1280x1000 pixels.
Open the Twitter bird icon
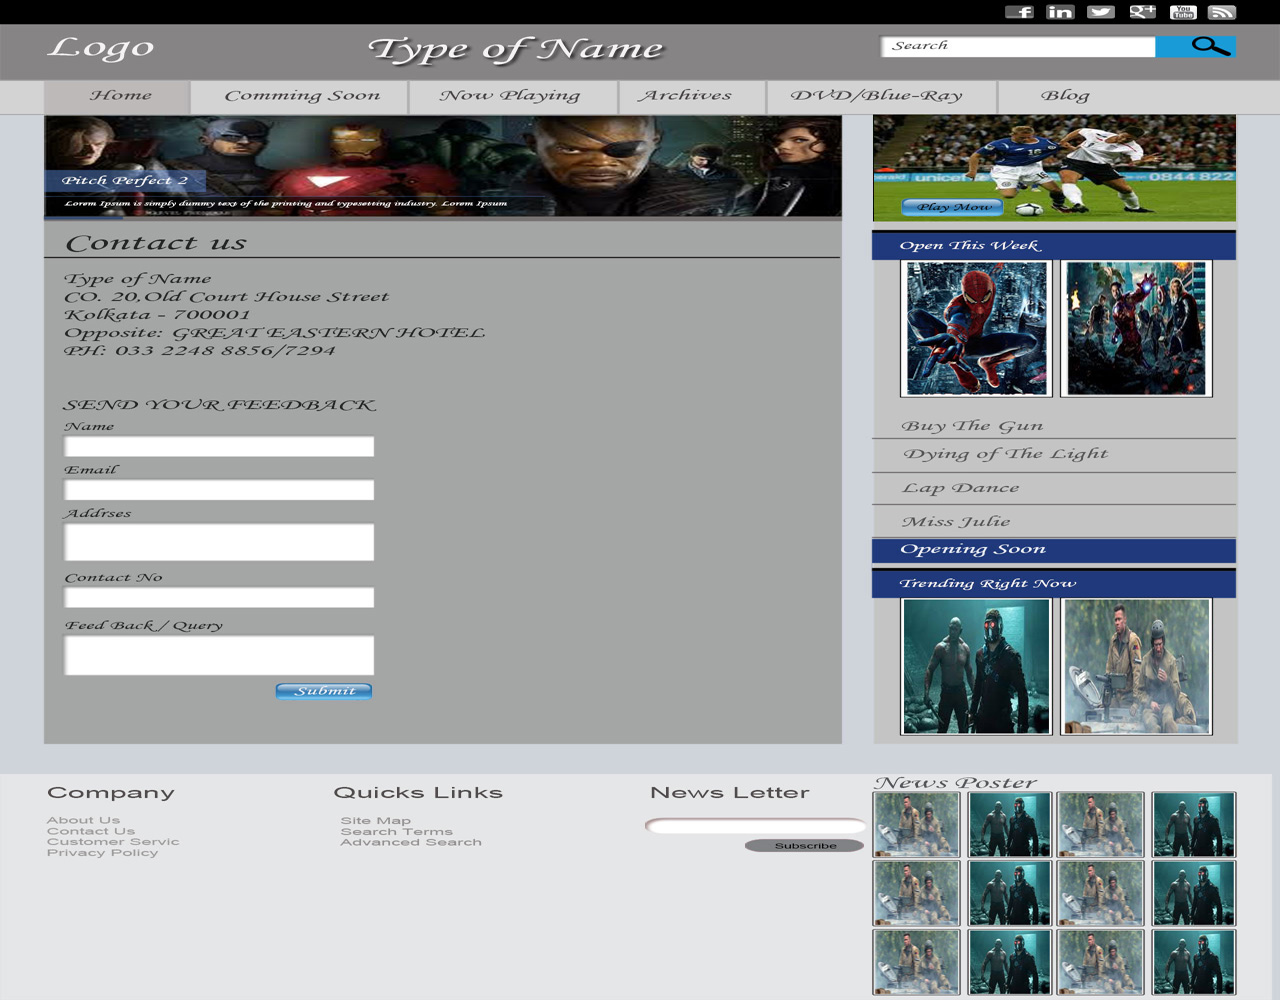1101,12
